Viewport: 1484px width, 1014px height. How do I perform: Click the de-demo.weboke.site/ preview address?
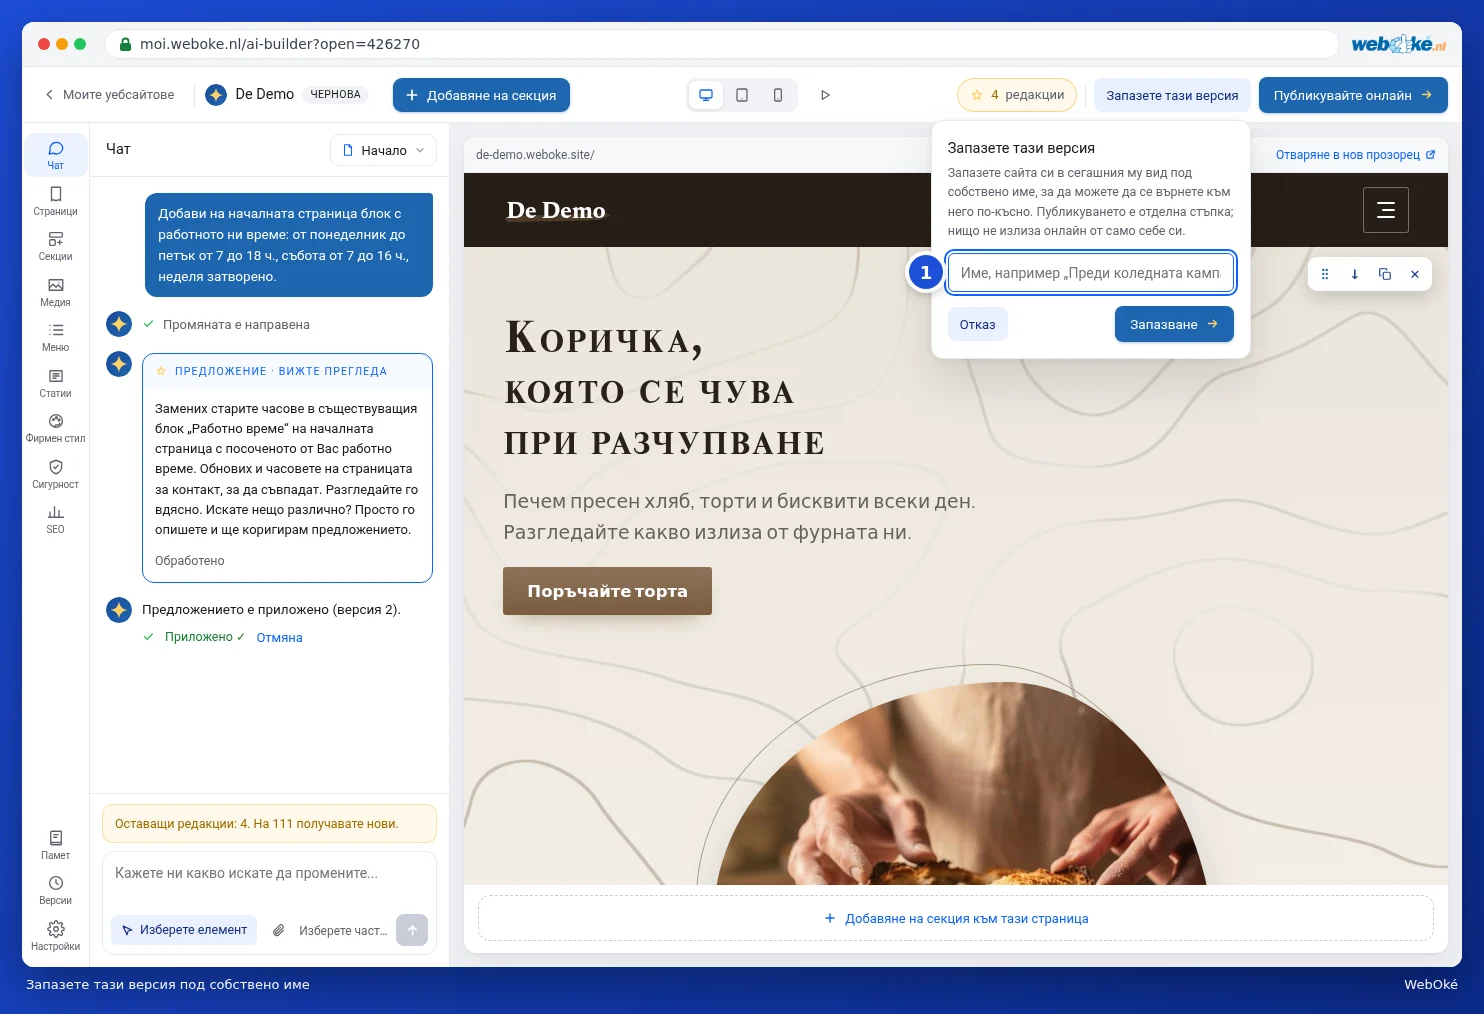535,155
